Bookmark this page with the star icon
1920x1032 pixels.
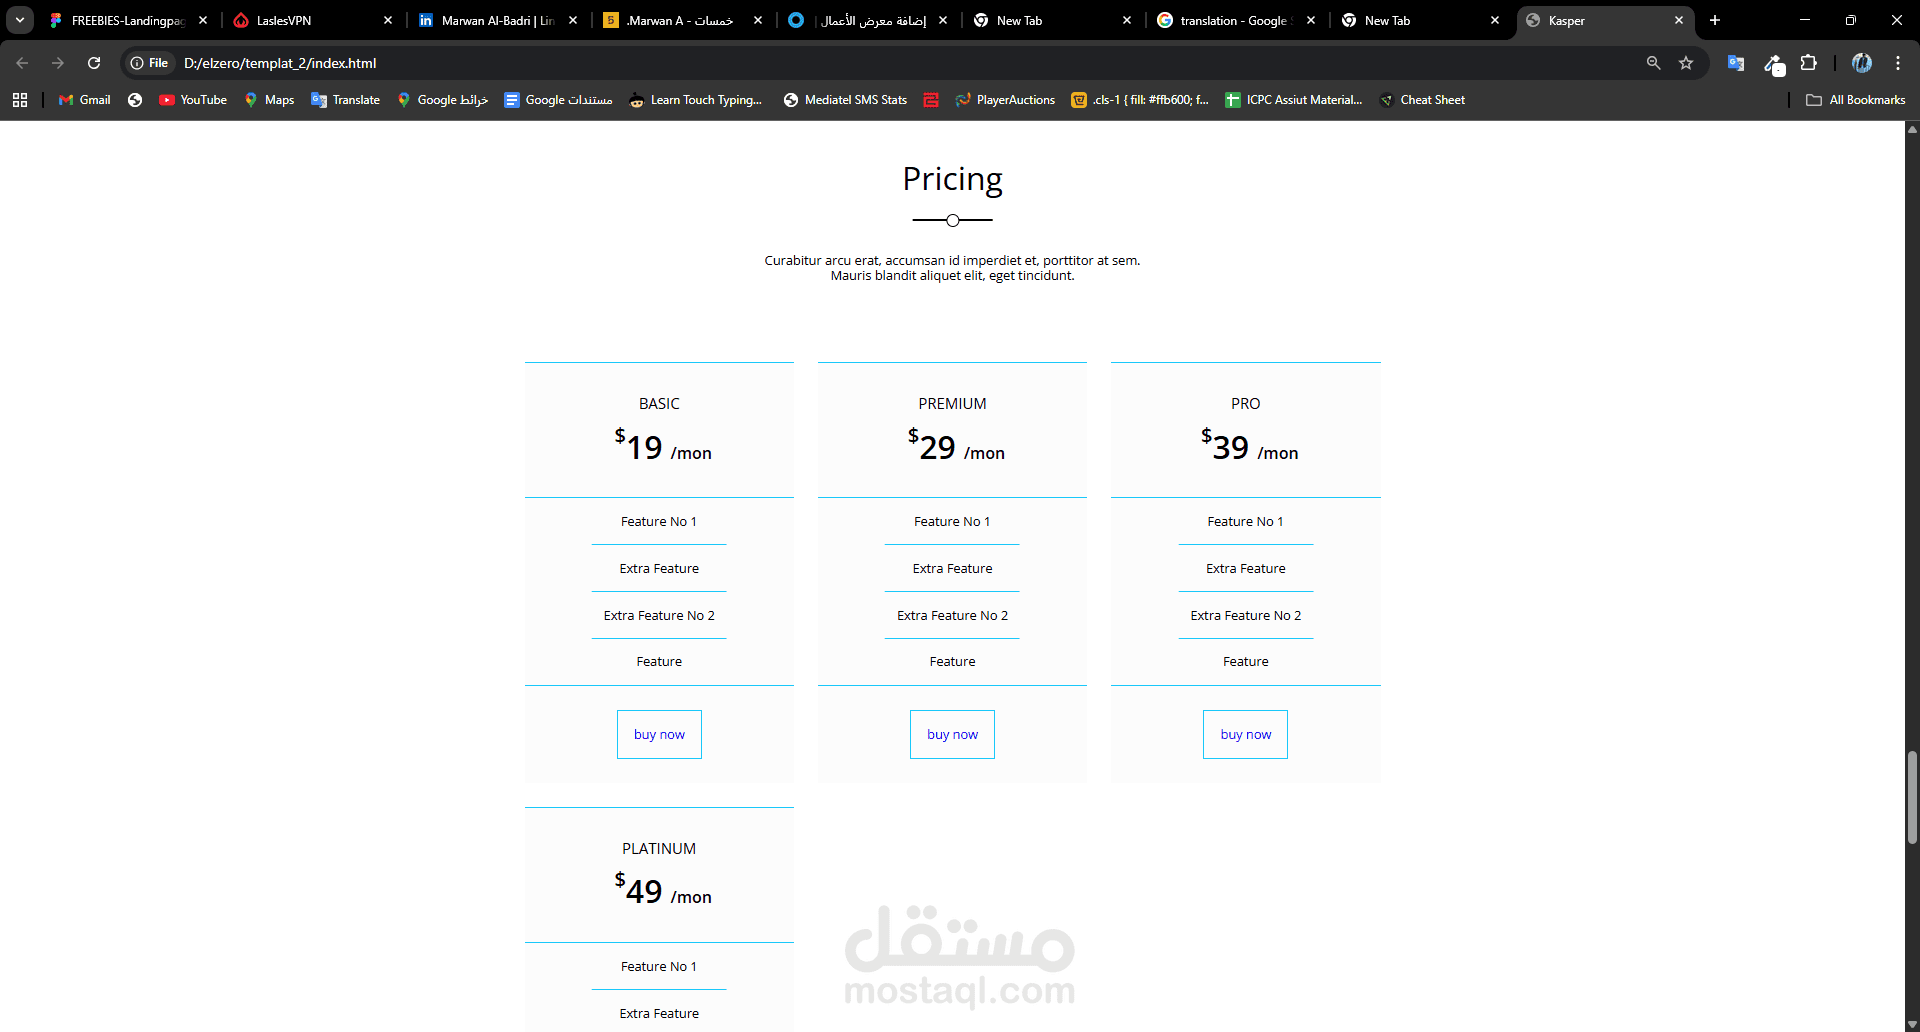1686,63
